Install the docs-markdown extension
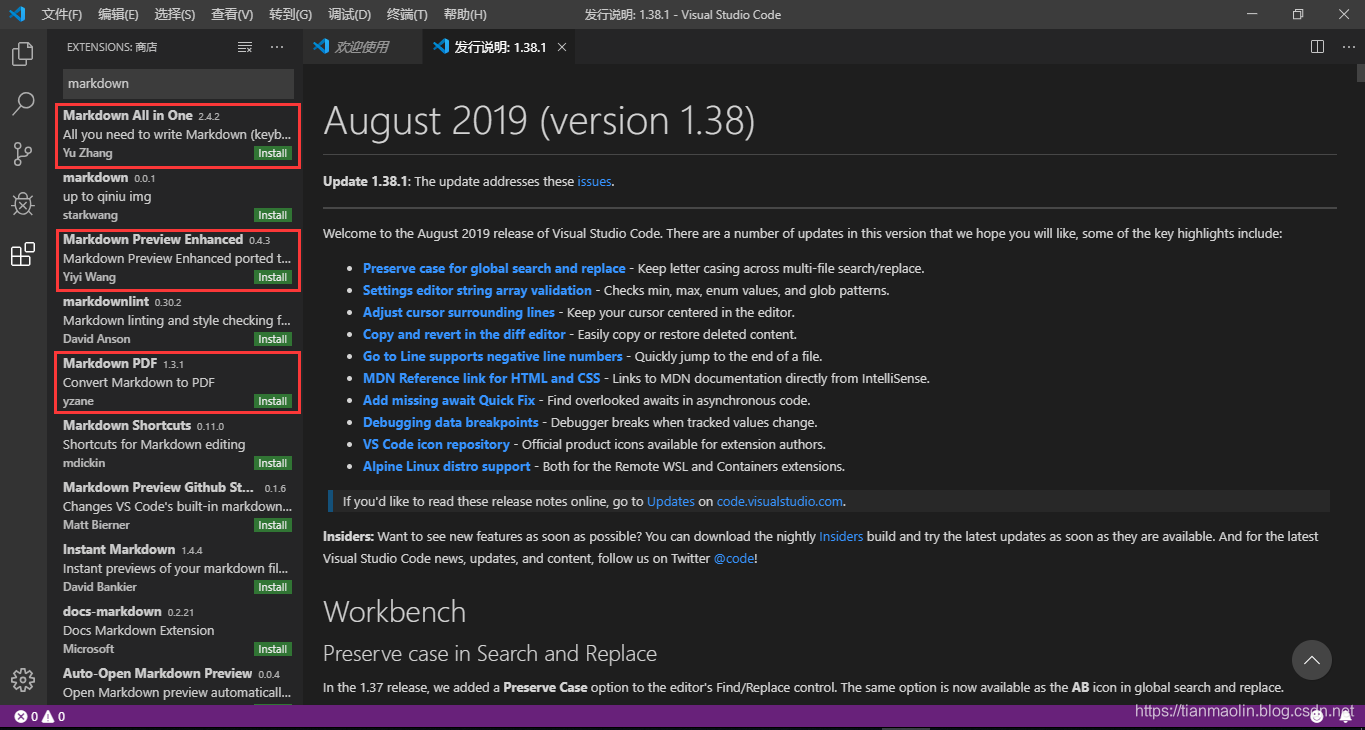1365x730 pixels. pyautogui.click(x=272, y=649)
